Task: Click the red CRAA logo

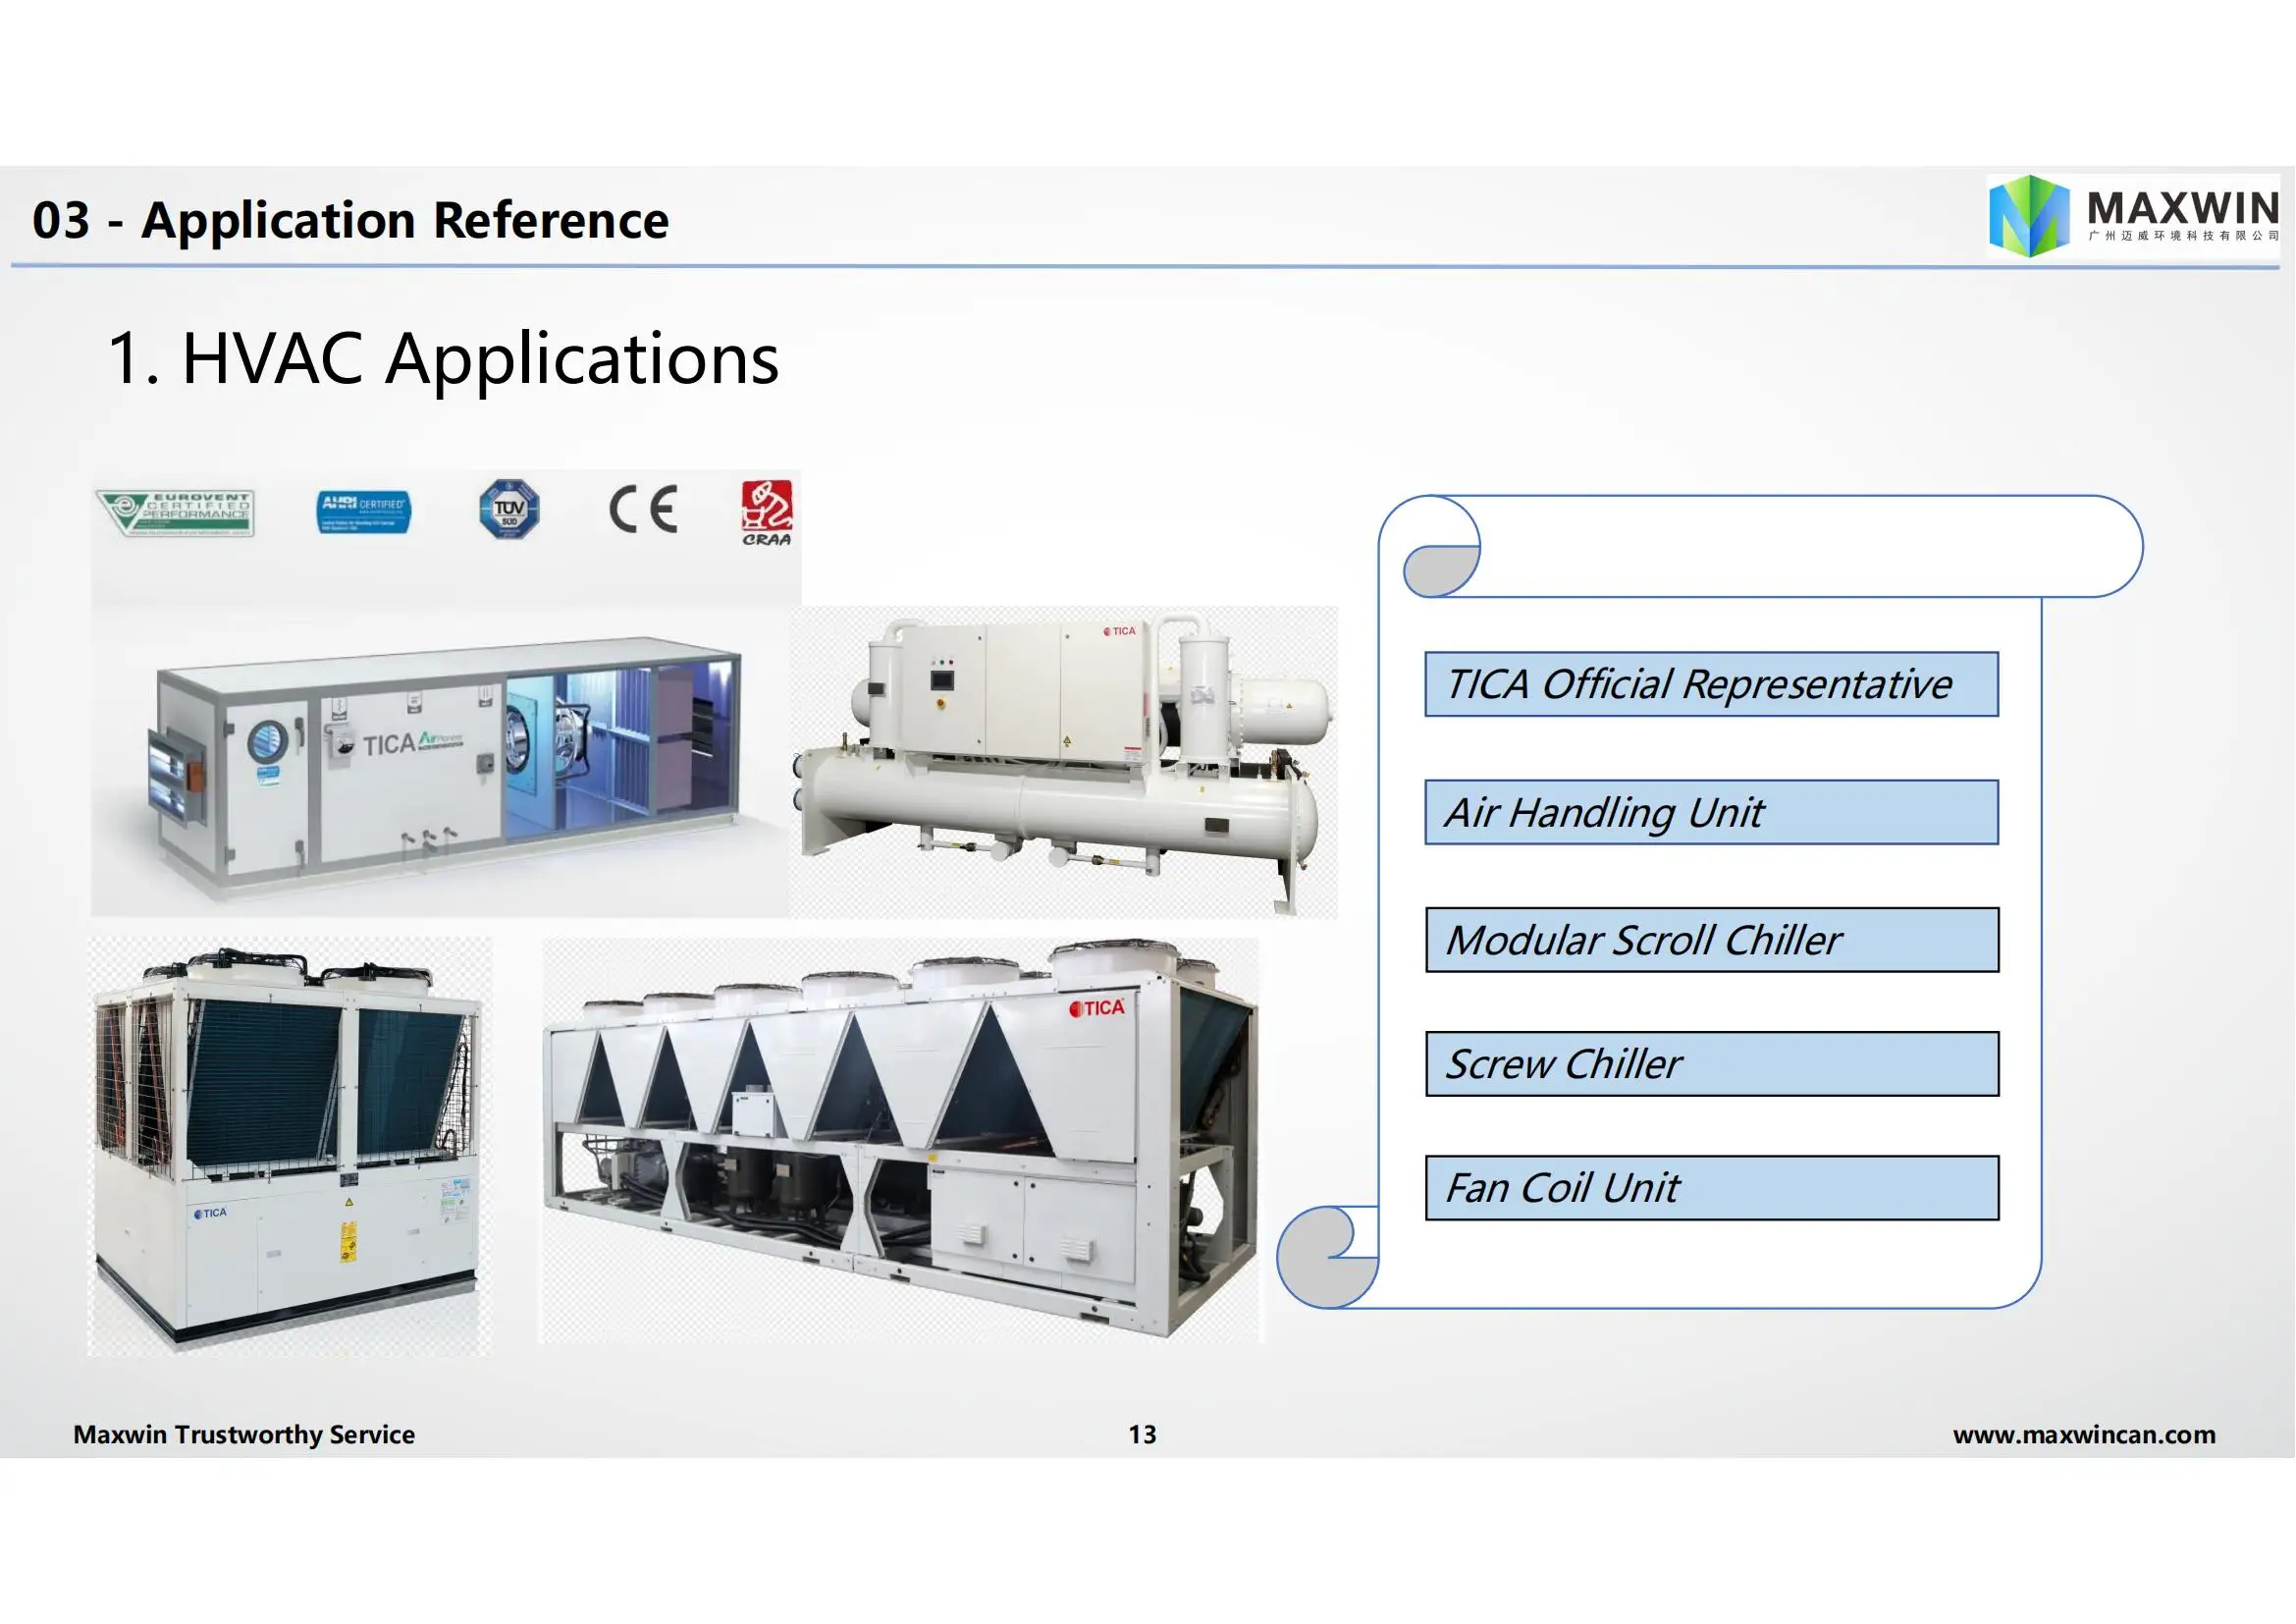Action: 766,512
